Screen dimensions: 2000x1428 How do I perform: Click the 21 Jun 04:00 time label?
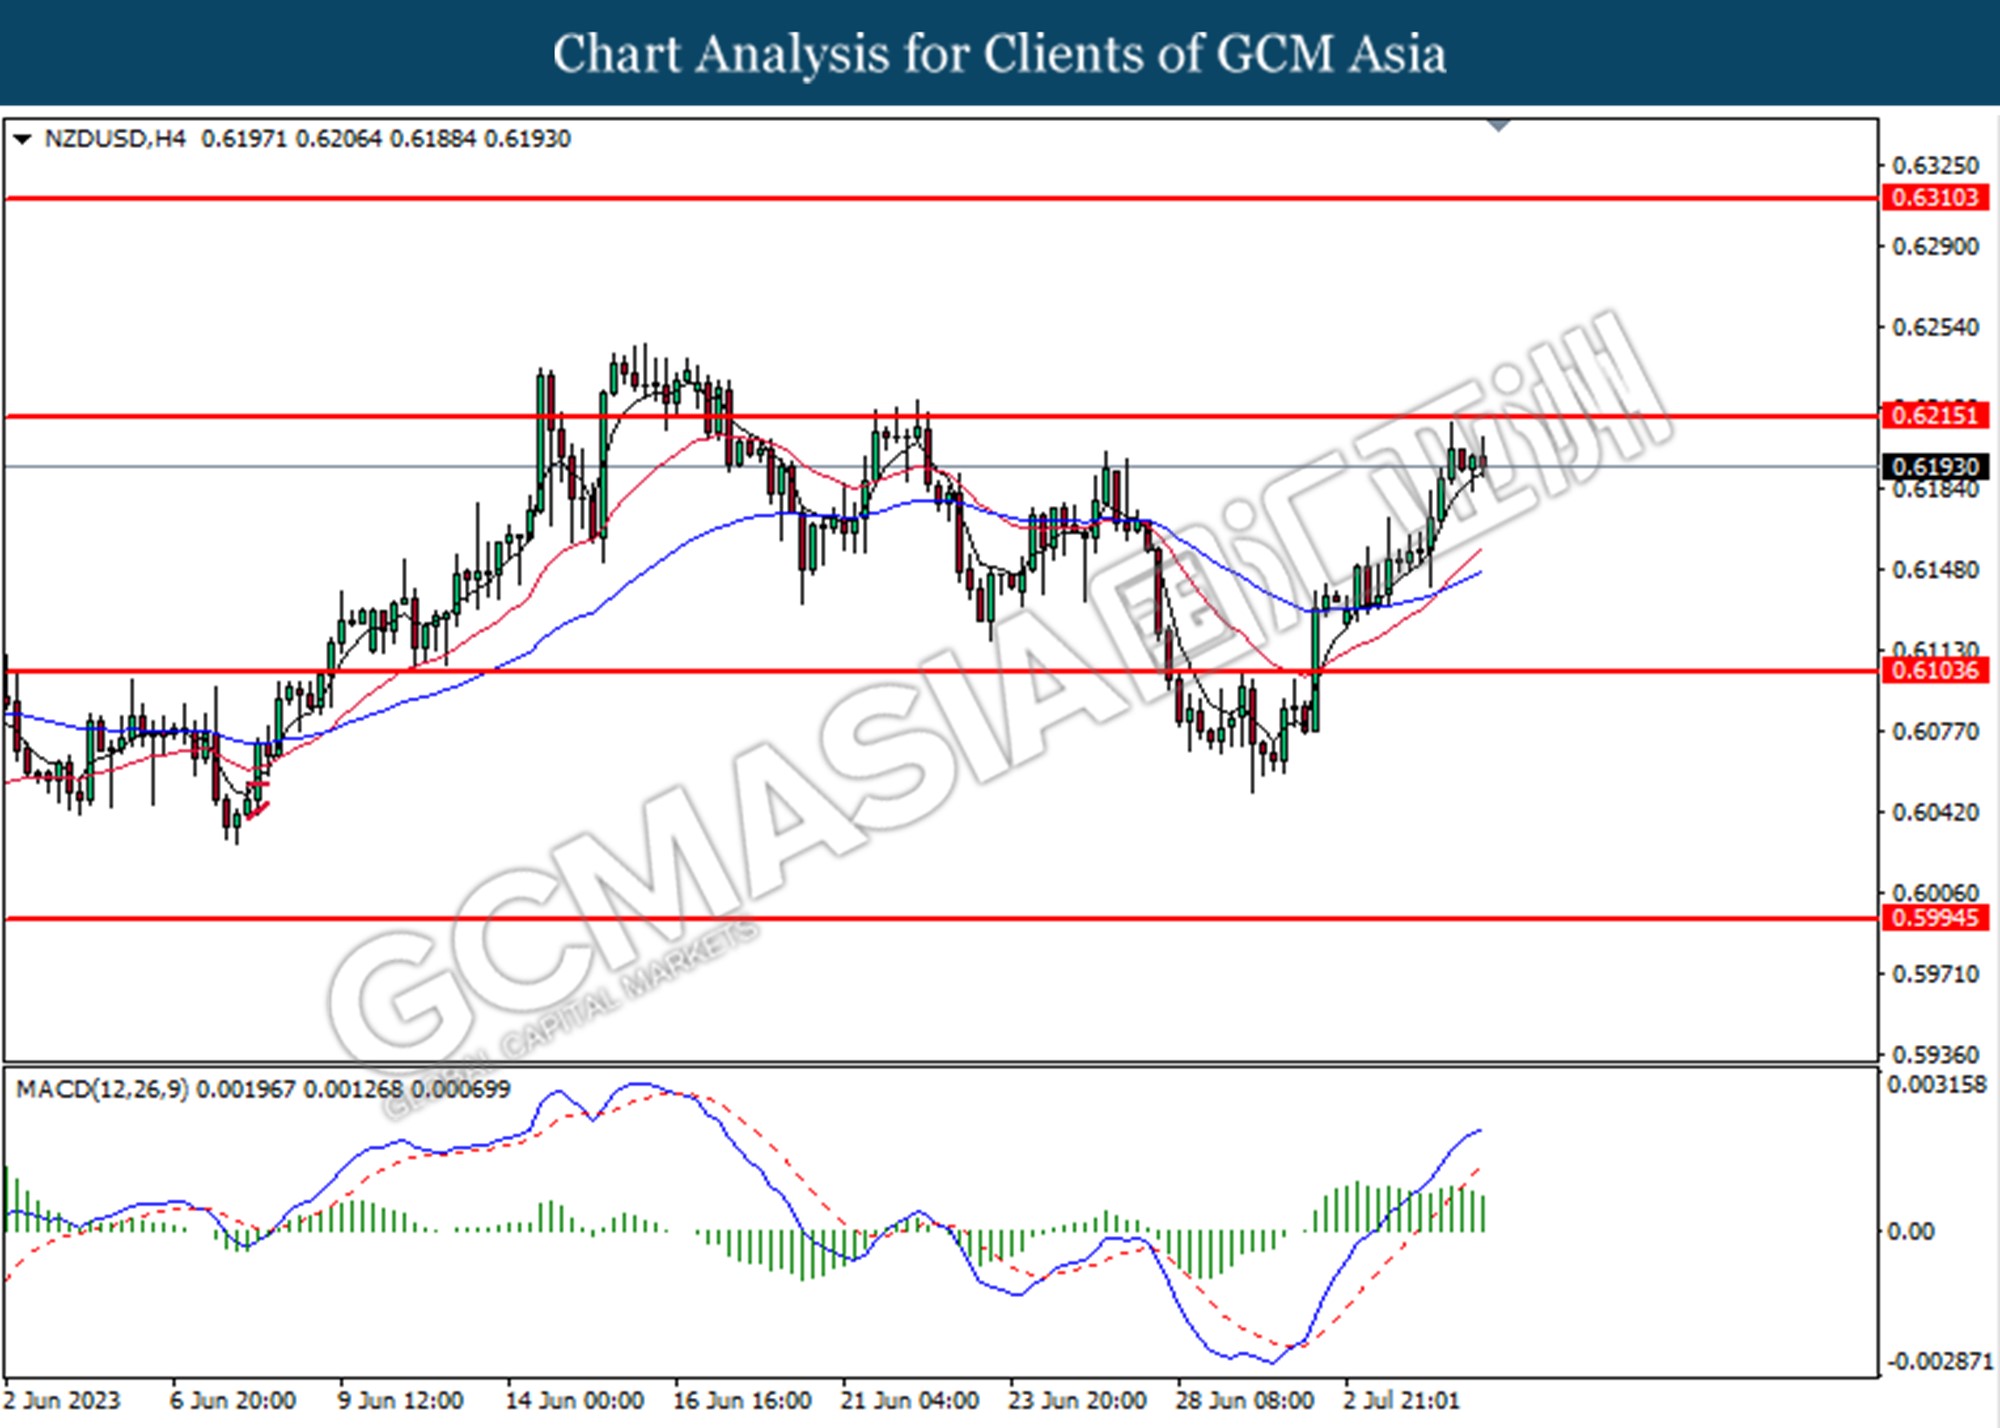909,1400
